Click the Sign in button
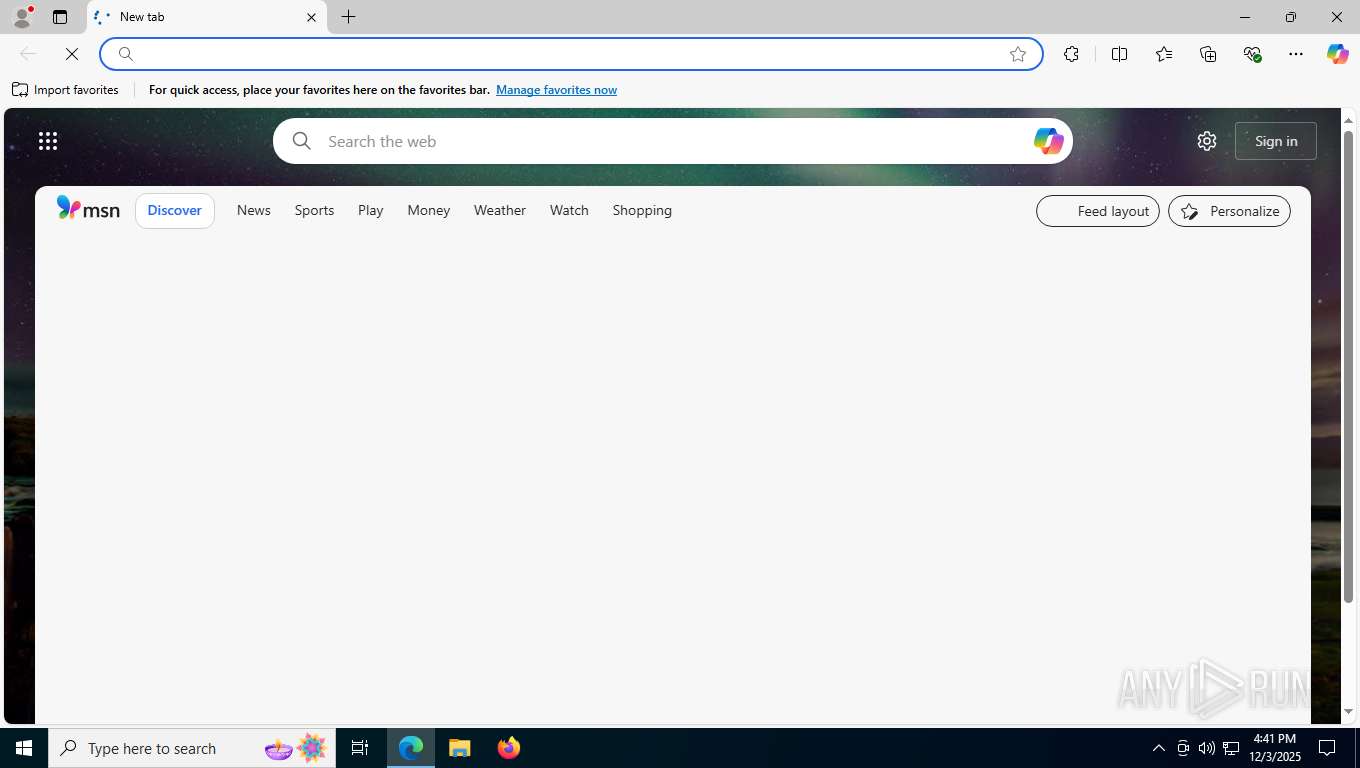Screen dimensions: 1360x768 1276,141
